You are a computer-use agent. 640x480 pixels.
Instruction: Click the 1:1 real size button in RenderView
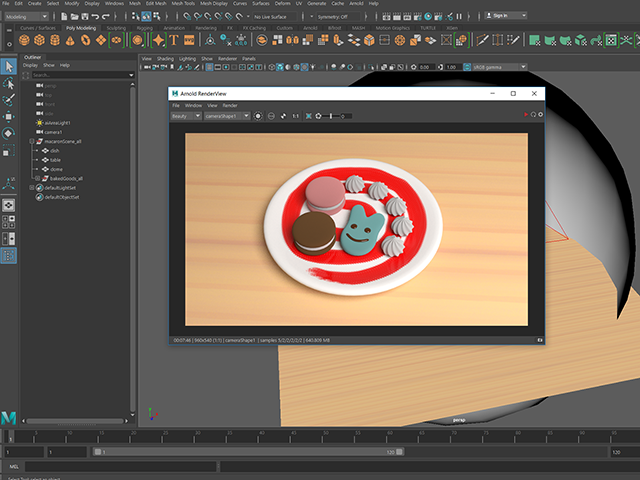296,116
